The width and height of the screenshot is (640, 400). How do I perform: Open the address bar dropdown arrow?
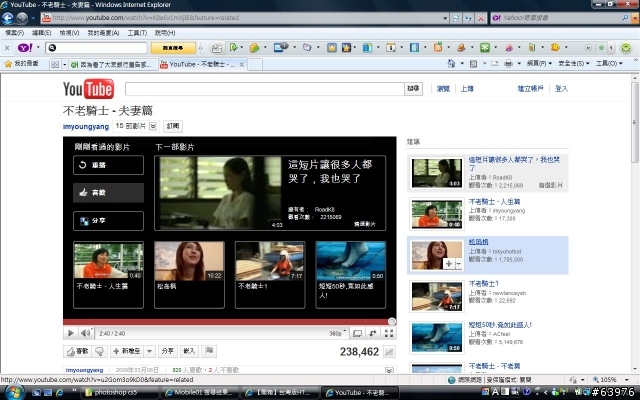tap(445, 18)
